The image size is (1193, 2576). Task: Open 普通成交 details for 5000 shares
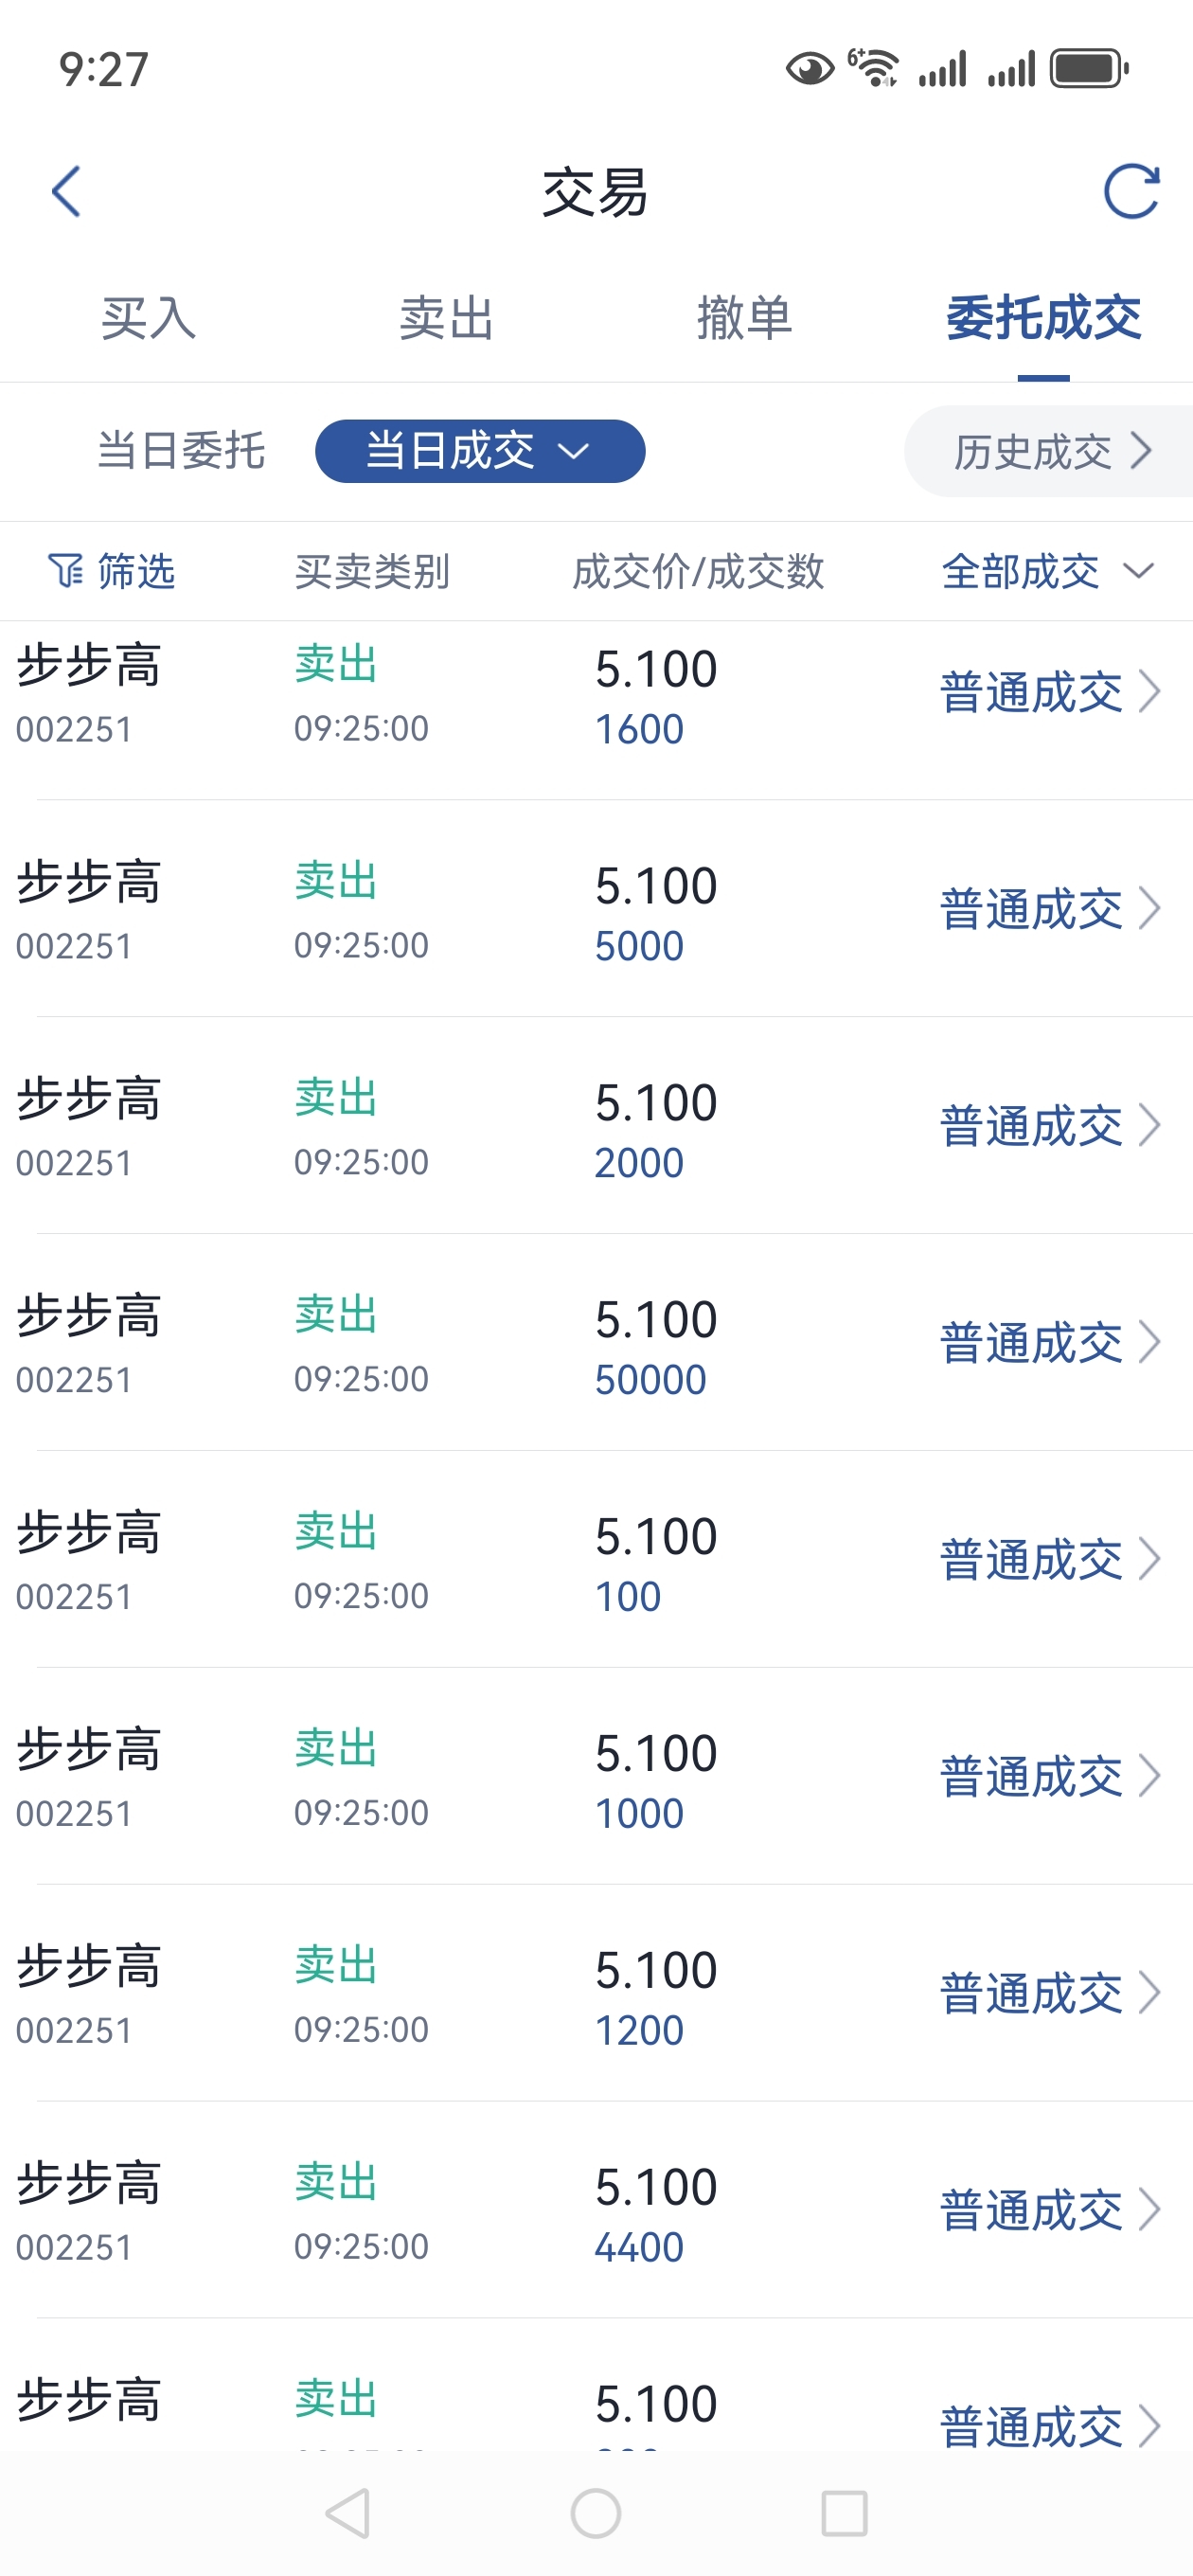[1031, 909]
